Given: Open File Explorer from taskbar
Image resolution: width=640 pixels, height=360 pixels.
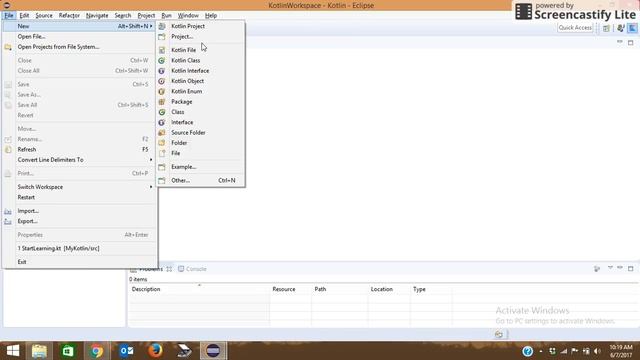Looking at the screenshot, I should pos(39,351).
